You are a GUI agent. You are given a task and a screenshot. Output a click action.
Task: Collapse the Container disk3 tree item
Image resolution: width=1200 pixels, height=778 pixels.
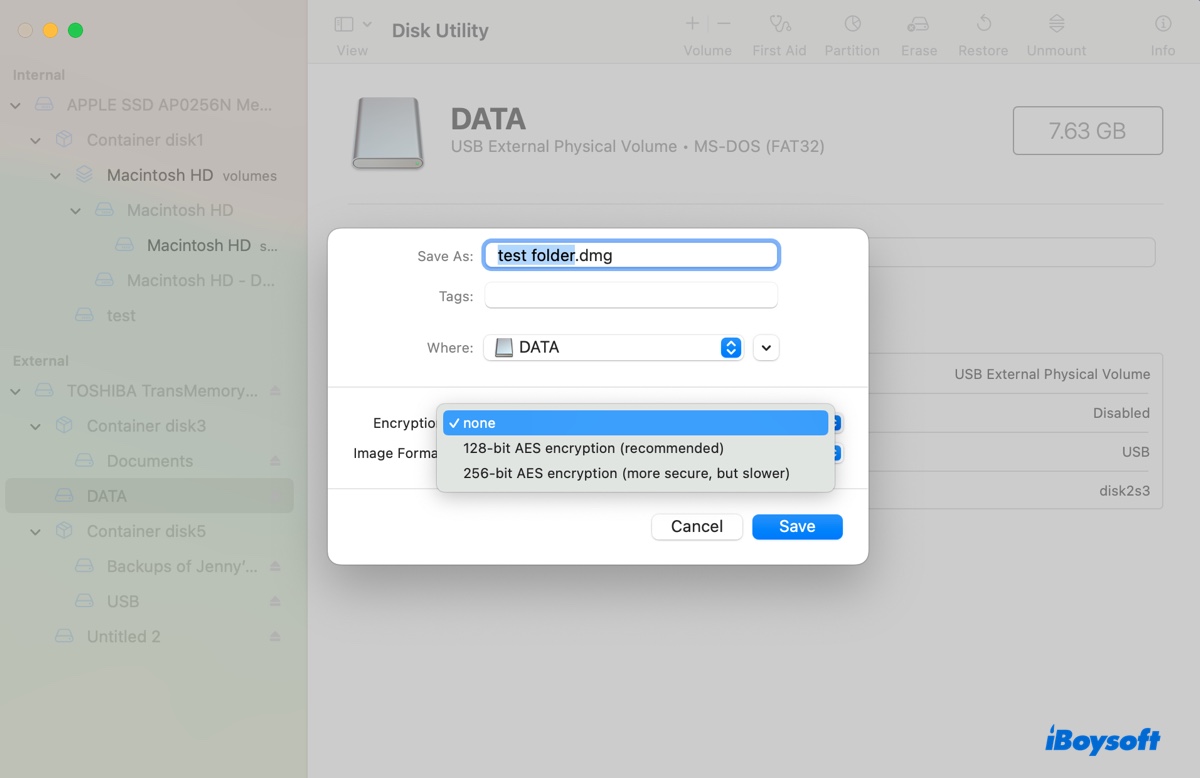point(36,425)
